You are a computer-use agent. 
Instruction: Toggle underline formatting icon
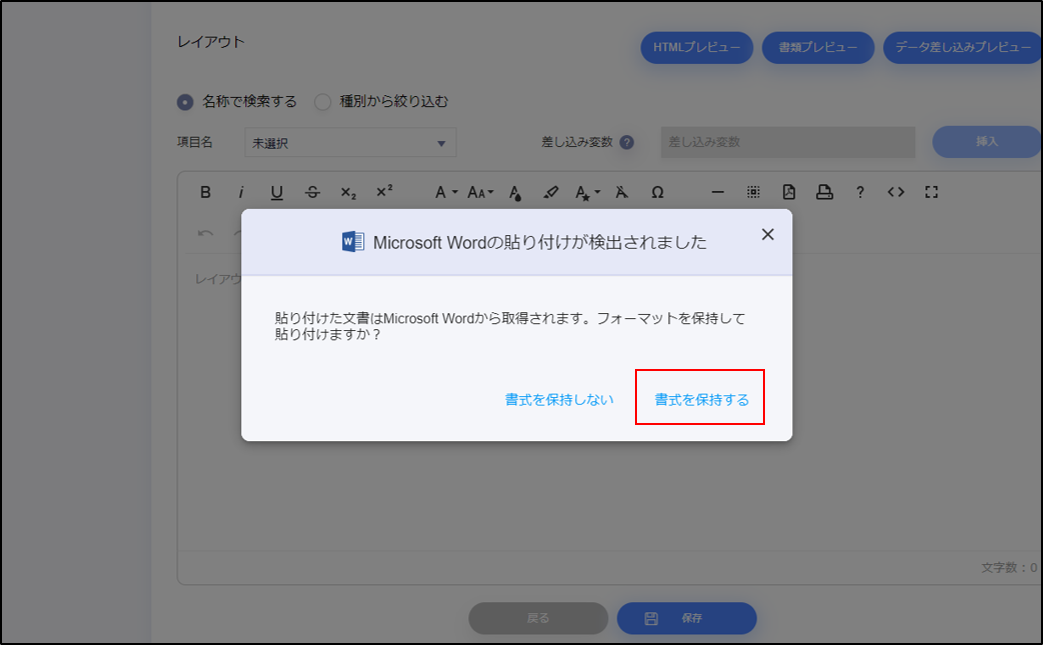coord(277,192)
